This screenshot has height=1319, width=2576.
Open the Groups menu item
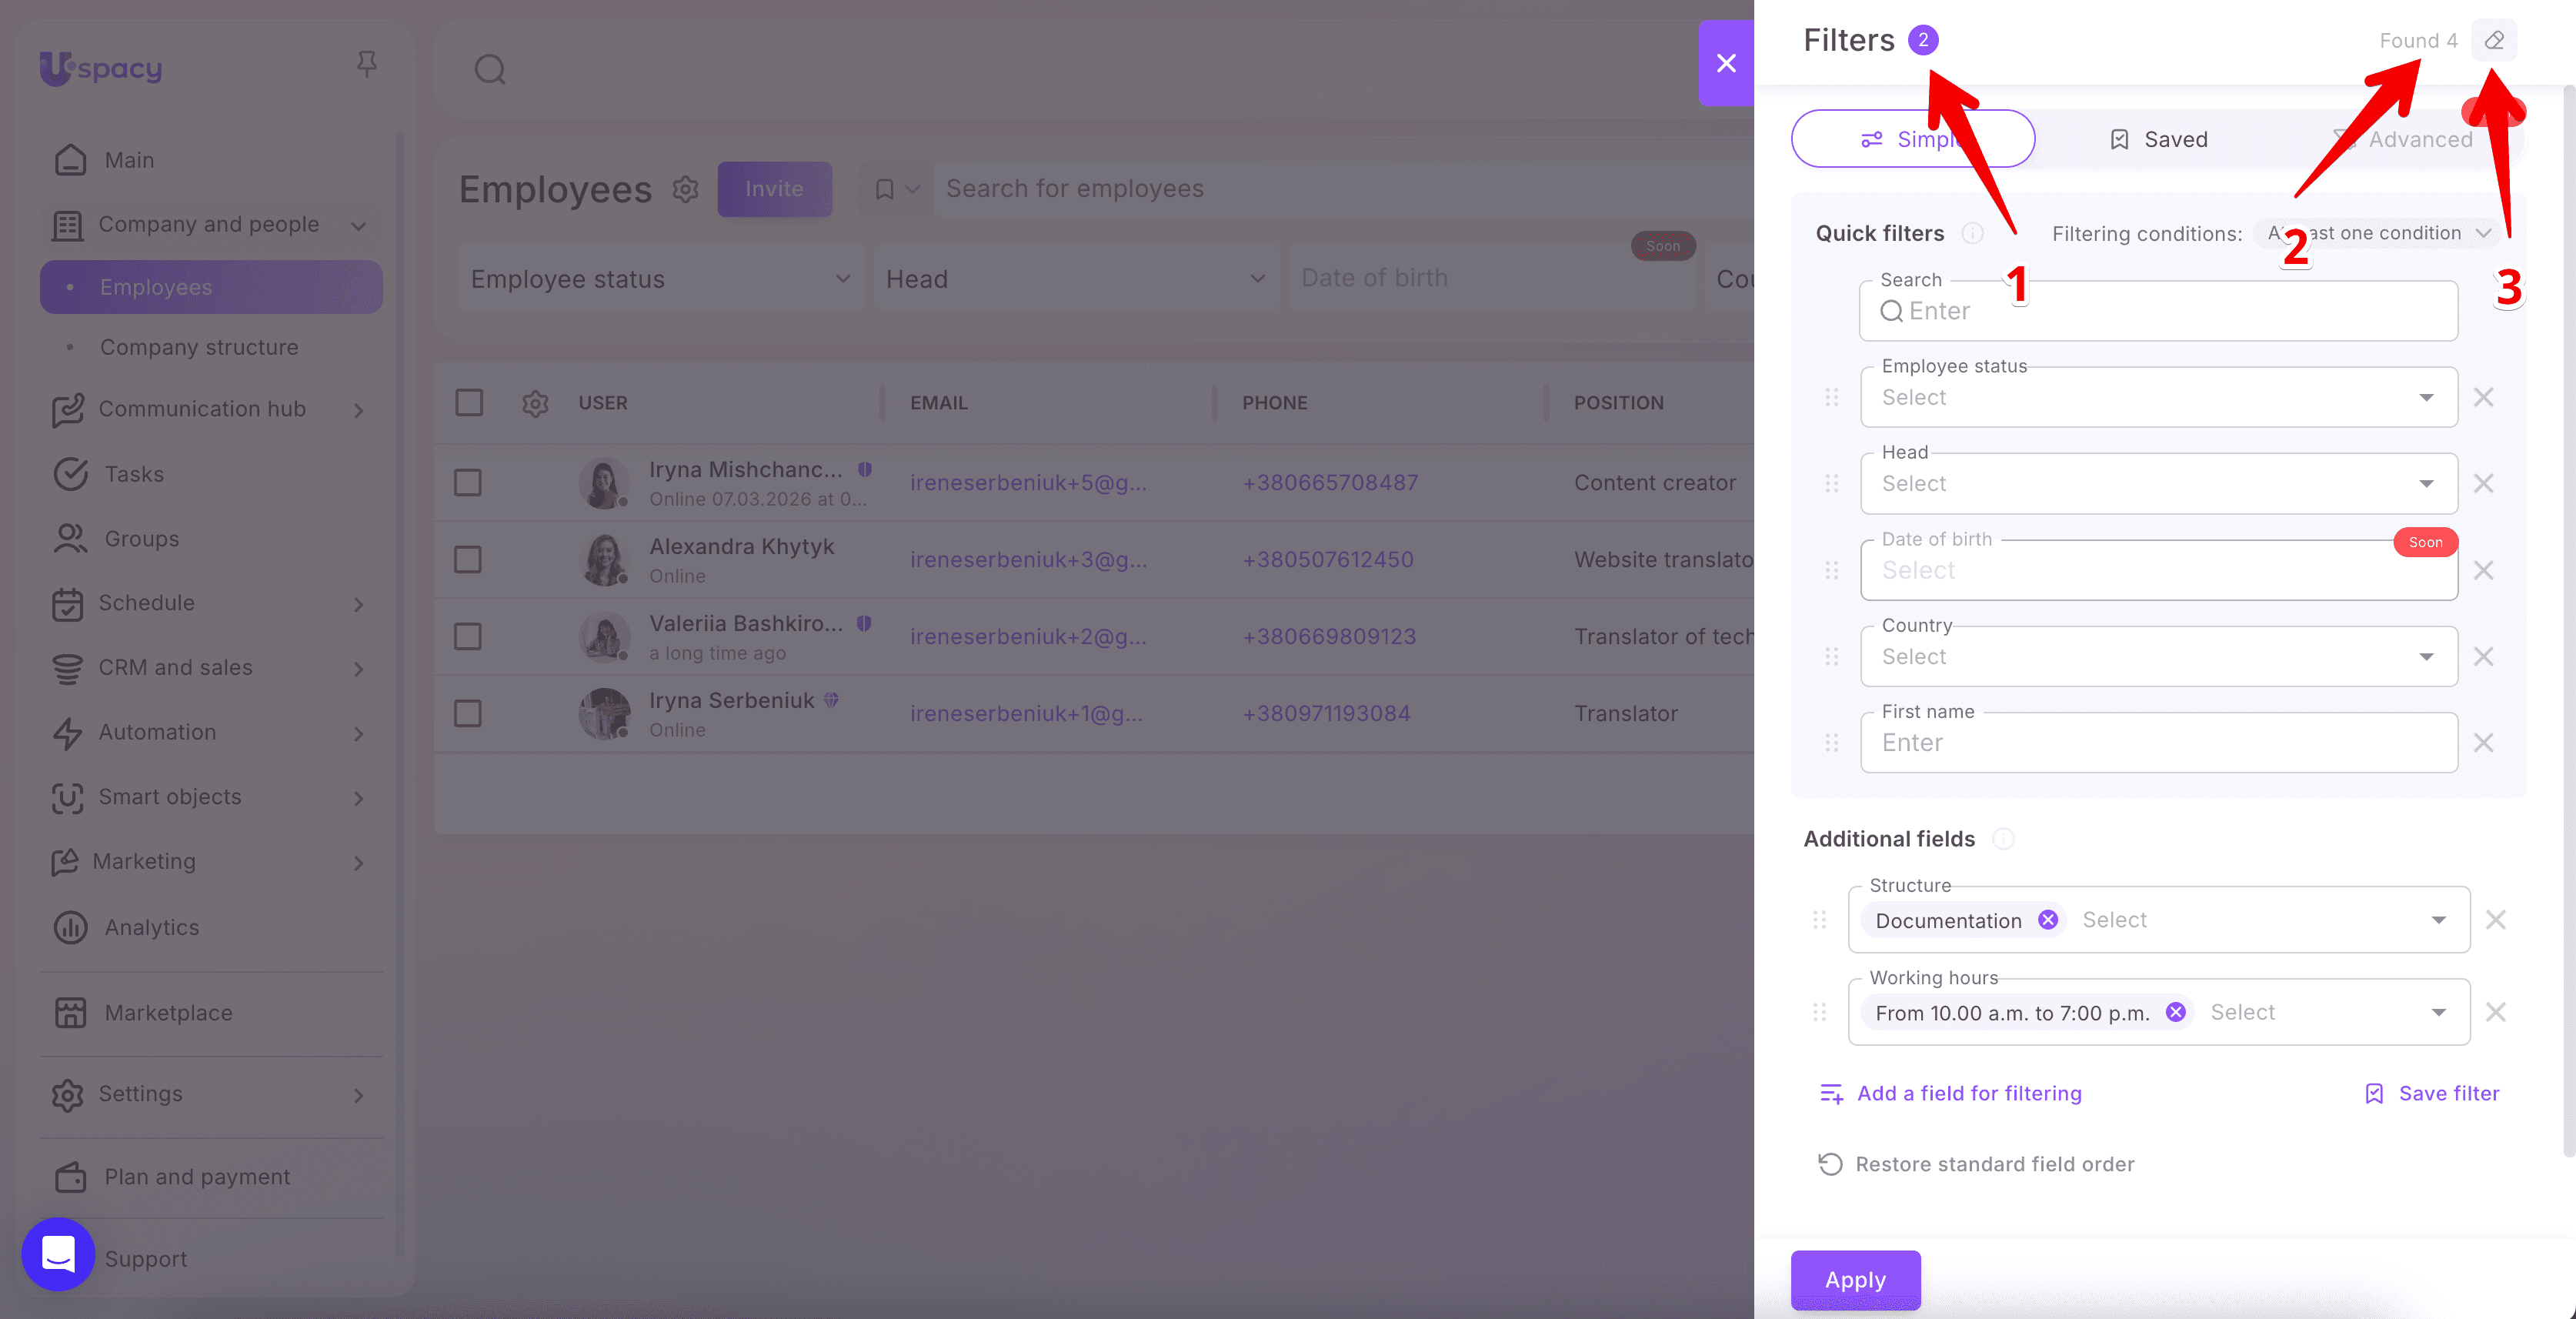tap(212, 539)
